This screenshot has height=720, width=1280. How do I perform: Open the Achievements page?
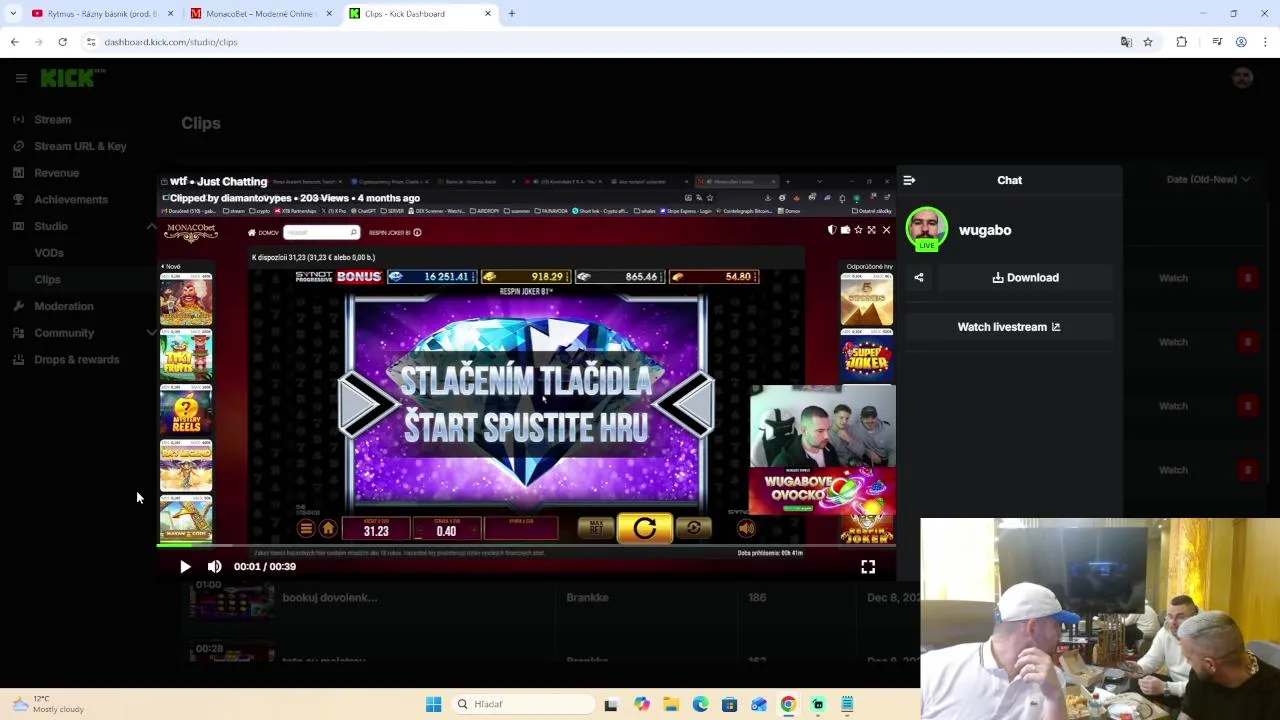[x=71, y=199]
